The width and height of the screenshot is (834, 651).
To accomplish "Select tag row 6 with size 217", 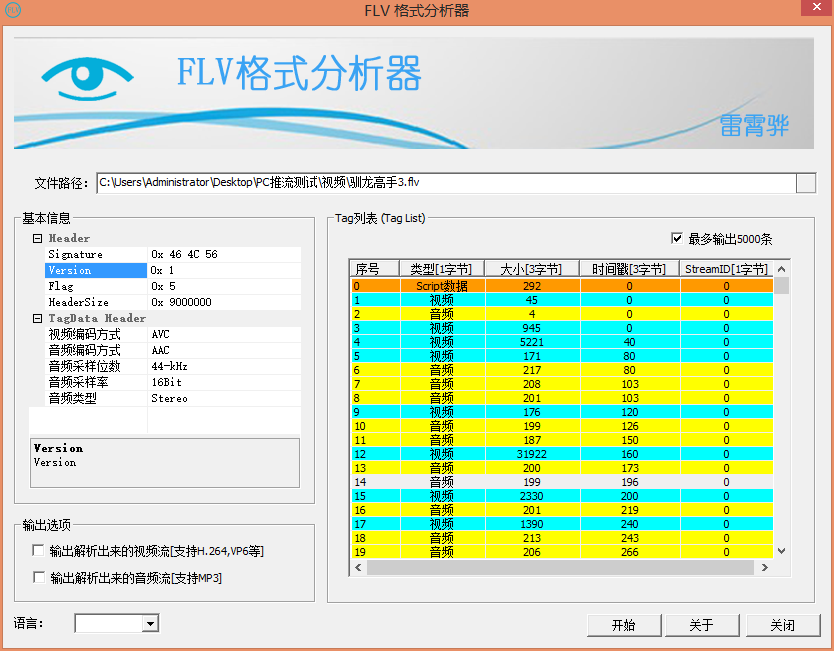I will [x=562, y=370].
